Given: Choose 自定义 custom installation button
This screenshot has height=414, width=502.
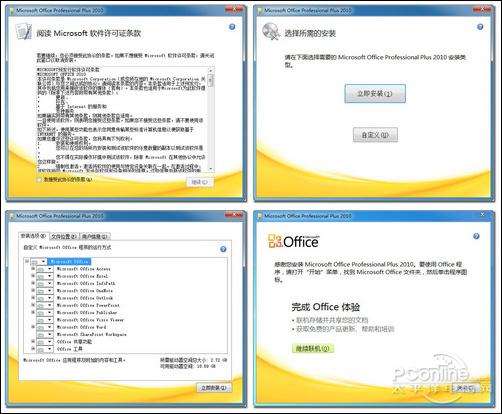Looking at the screenshot, I should 375,135.
